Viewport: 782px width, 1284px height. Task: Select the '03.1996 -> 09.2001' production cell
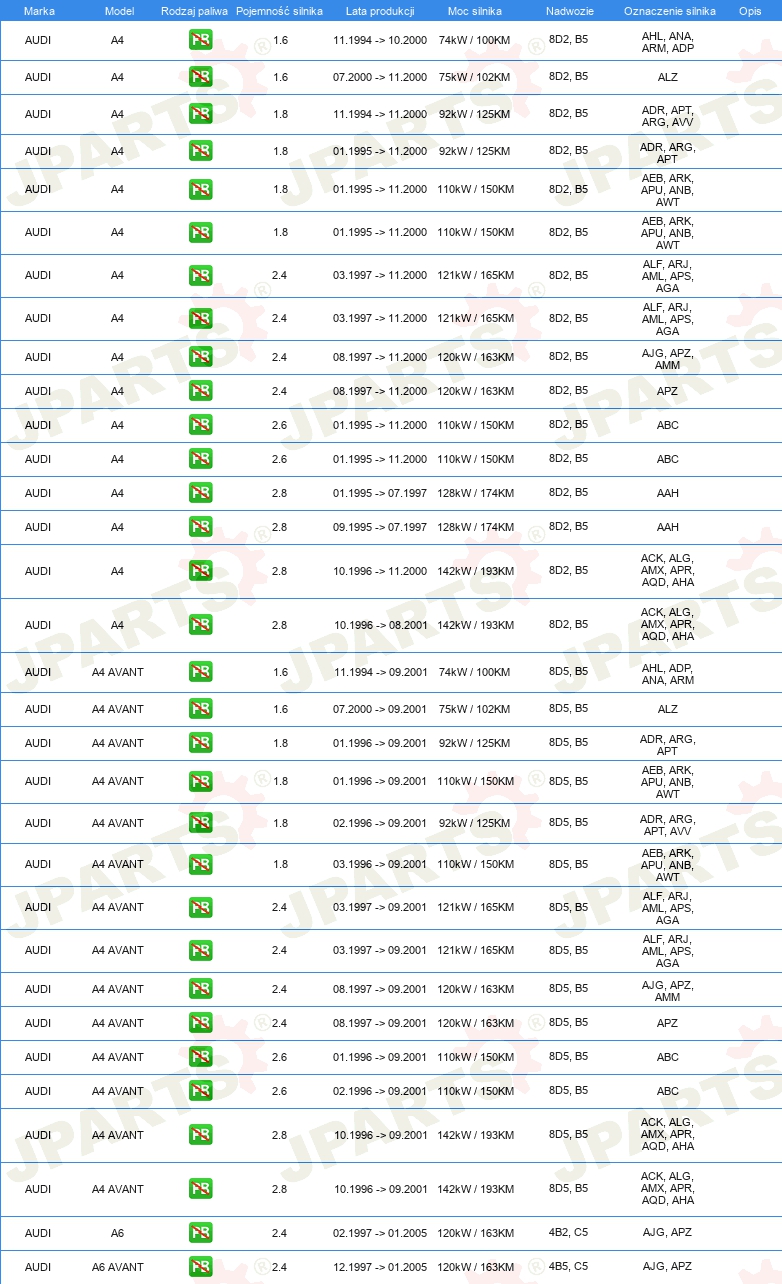coord(380,864)
